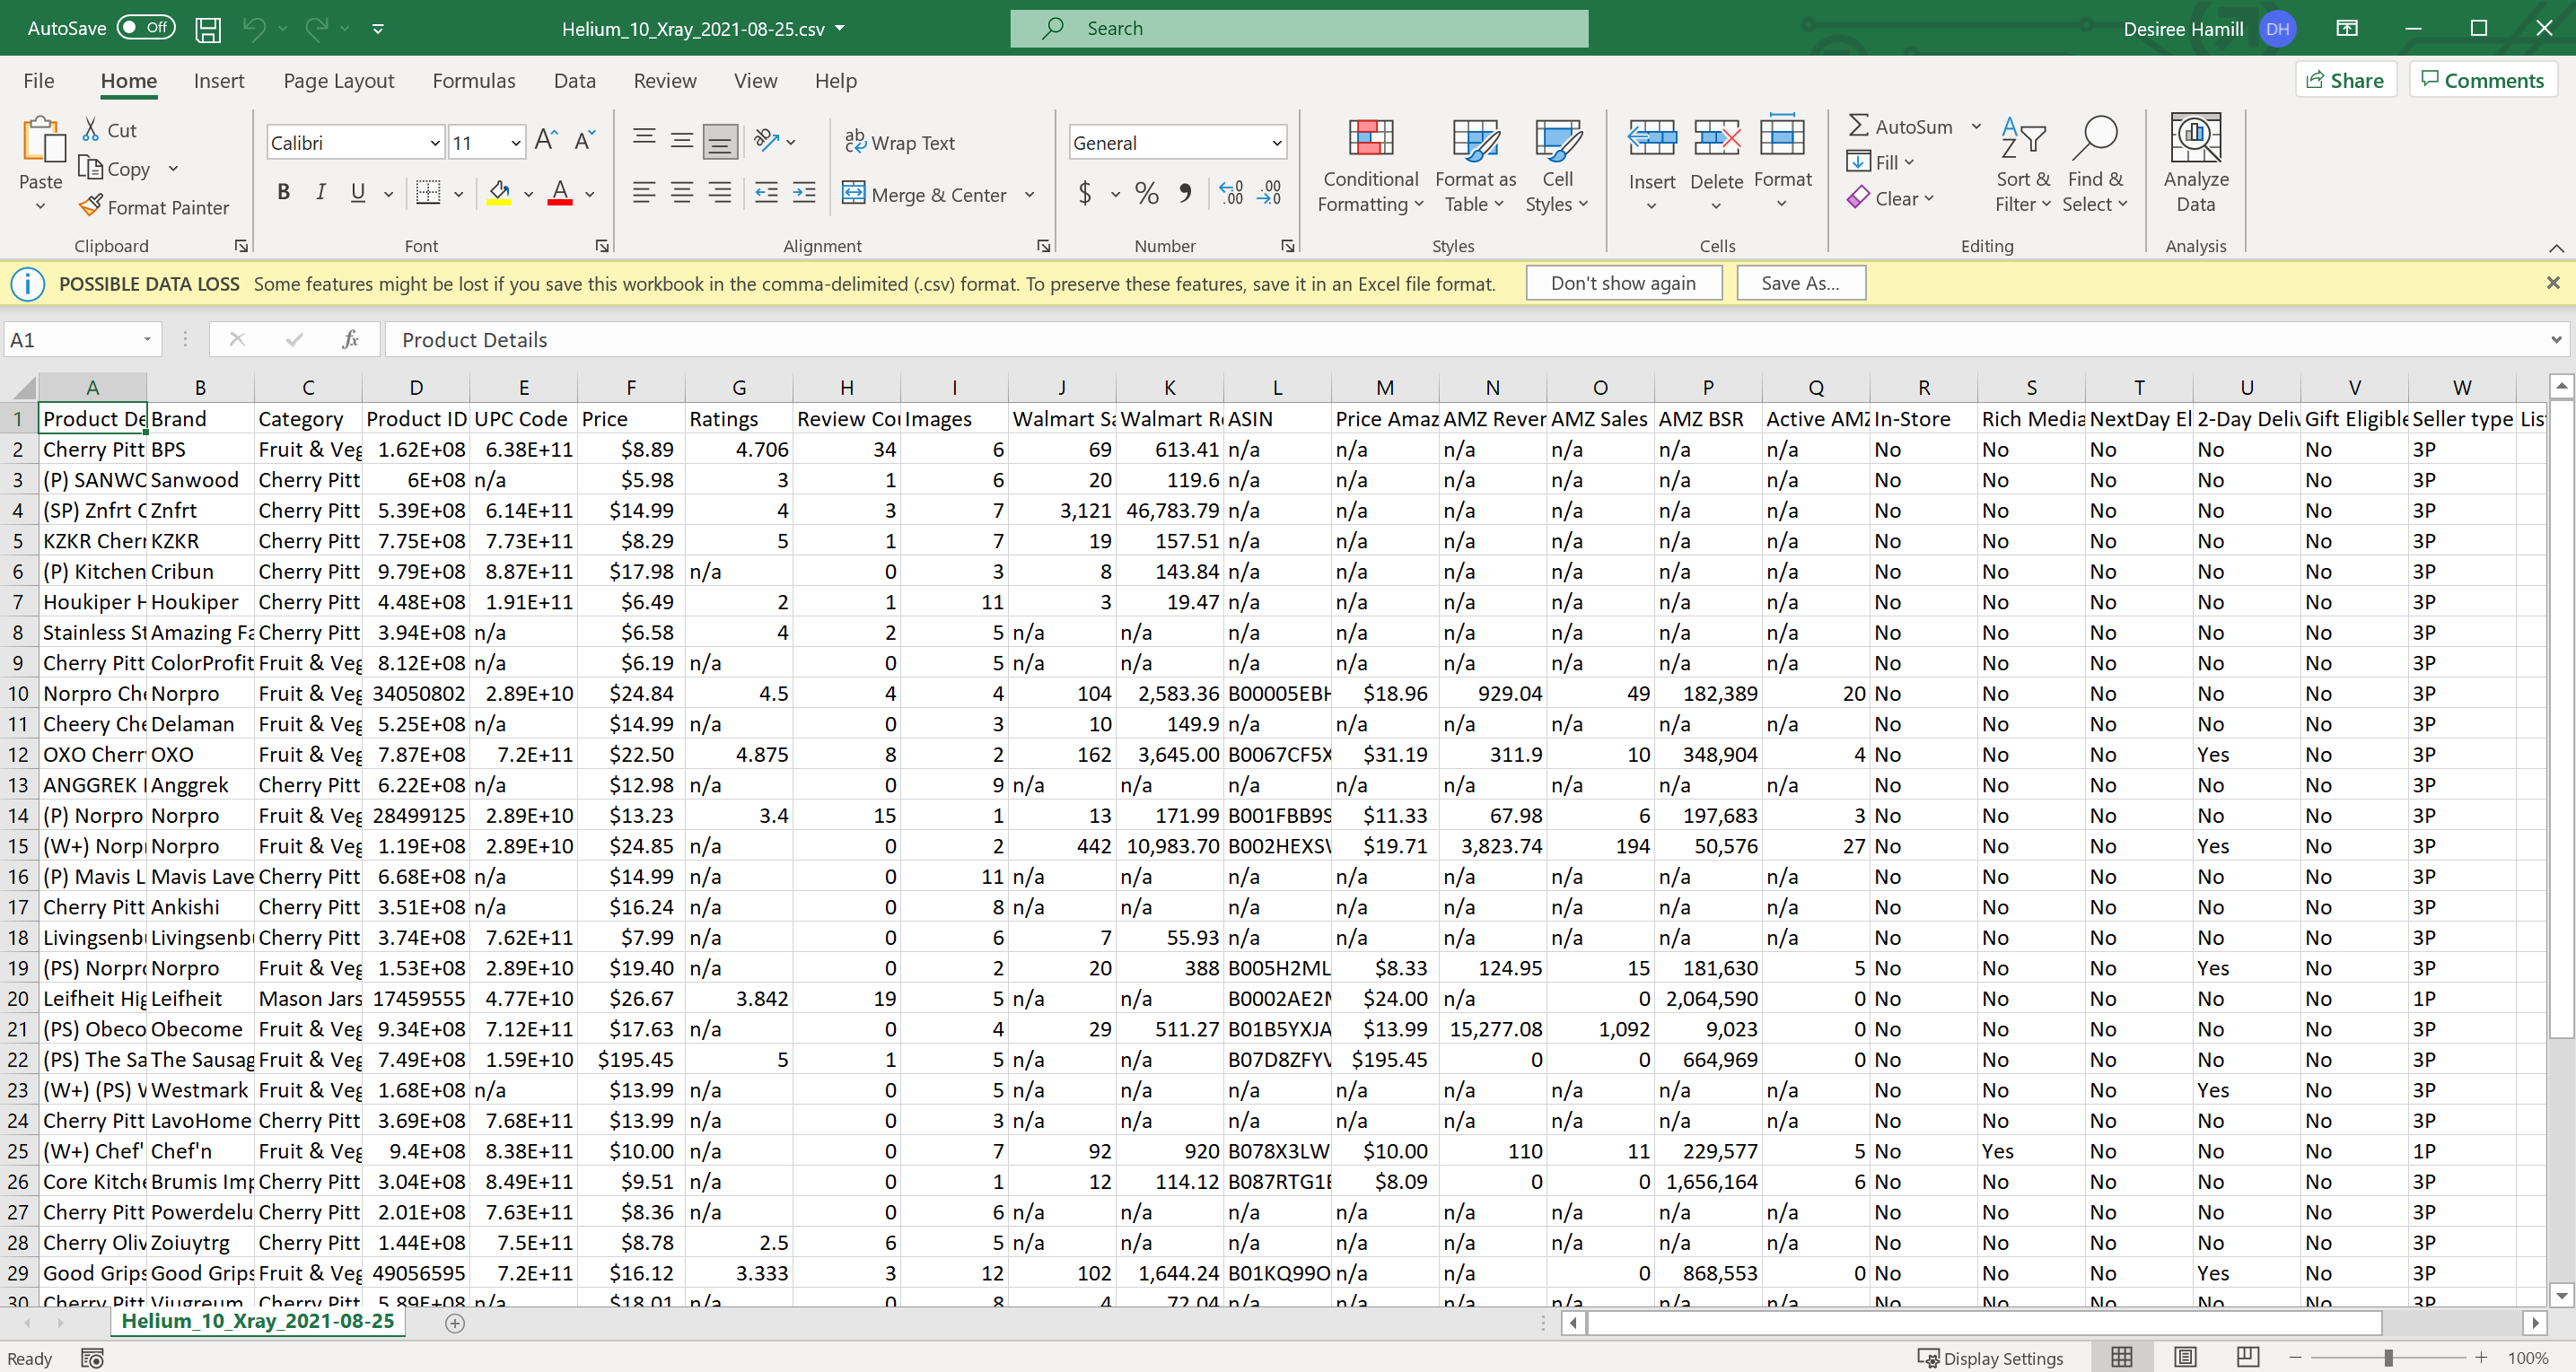
Task: Click Merge & Center button
Action: pyautogui.click(x=925, y=194)
